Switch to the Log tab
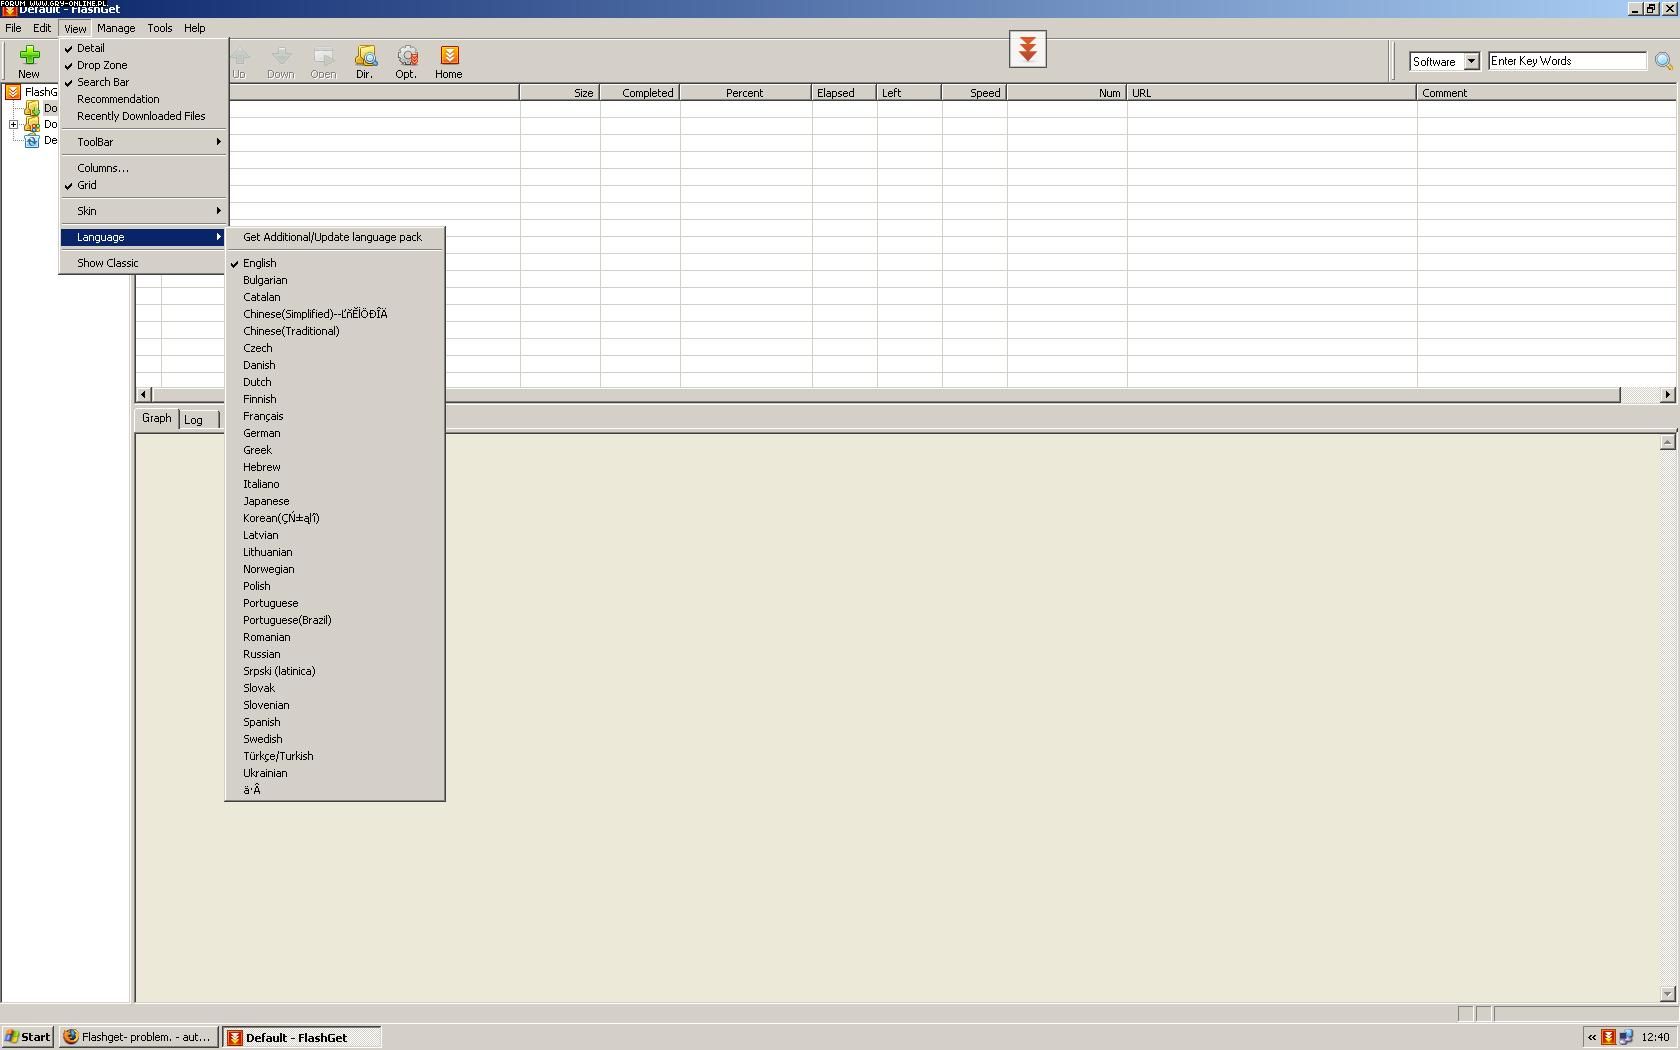 (194, 420)
